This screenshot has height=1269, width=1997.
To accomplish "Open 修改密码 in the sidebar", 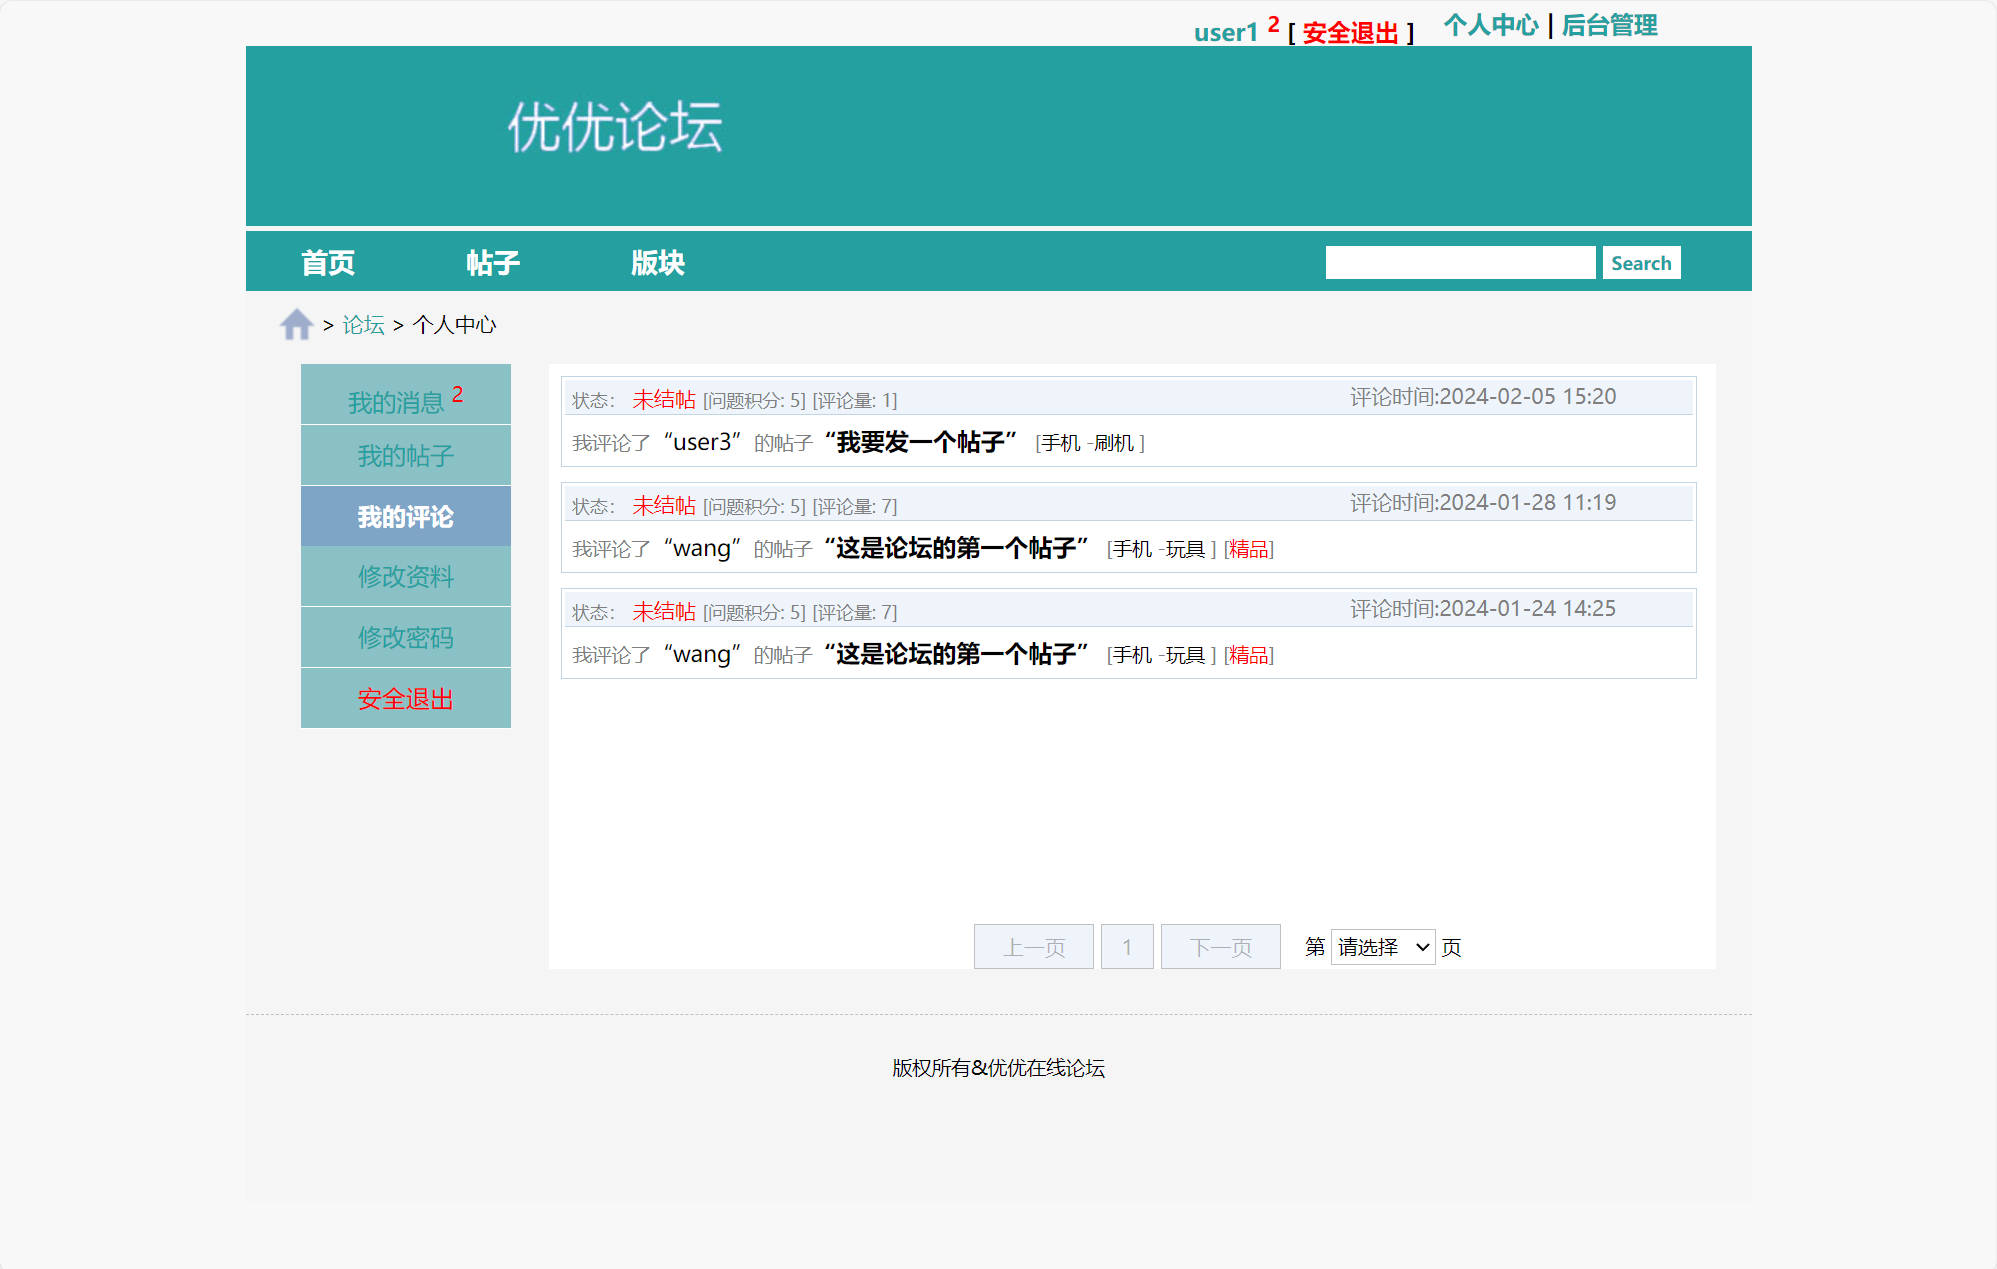I will 405,637.
